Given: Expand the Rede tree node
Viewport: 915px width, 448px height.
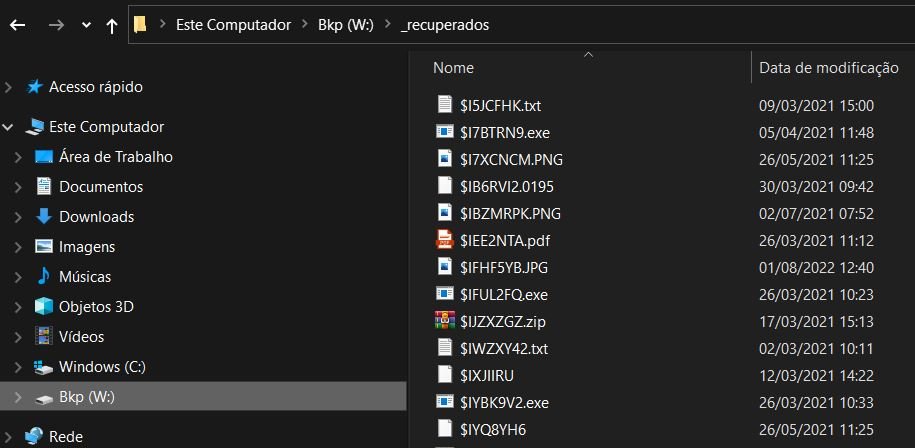Looking at the screenshot, I should pyautogui.click(x=8, y=436).
